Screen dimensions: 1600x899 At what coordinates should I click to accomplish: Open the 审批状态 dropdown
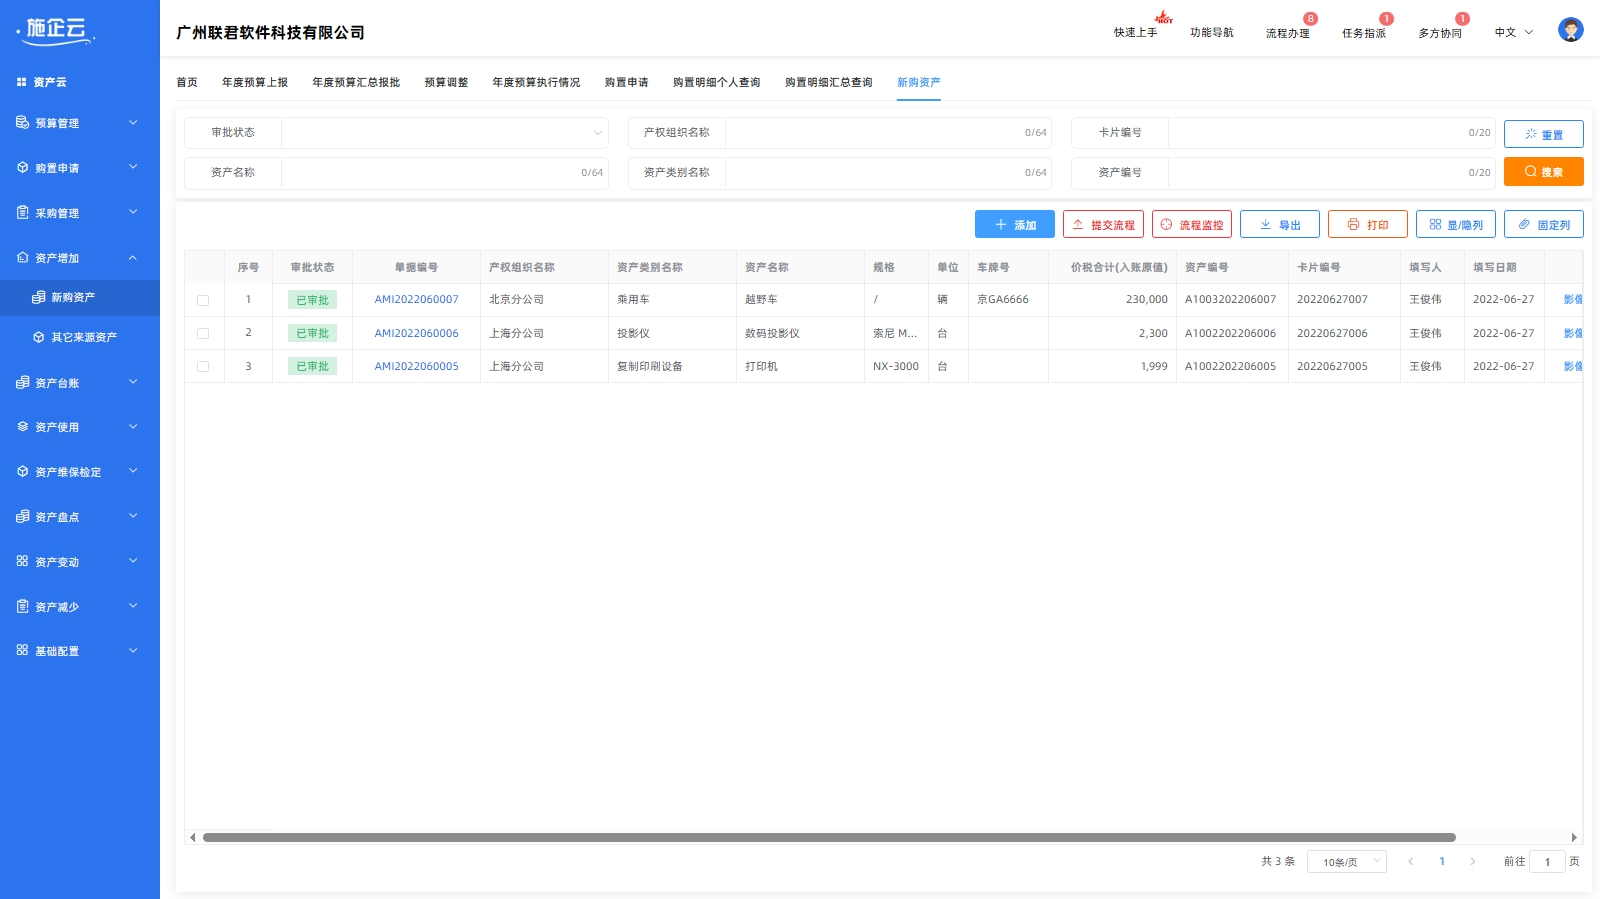[x=444, y=132]
